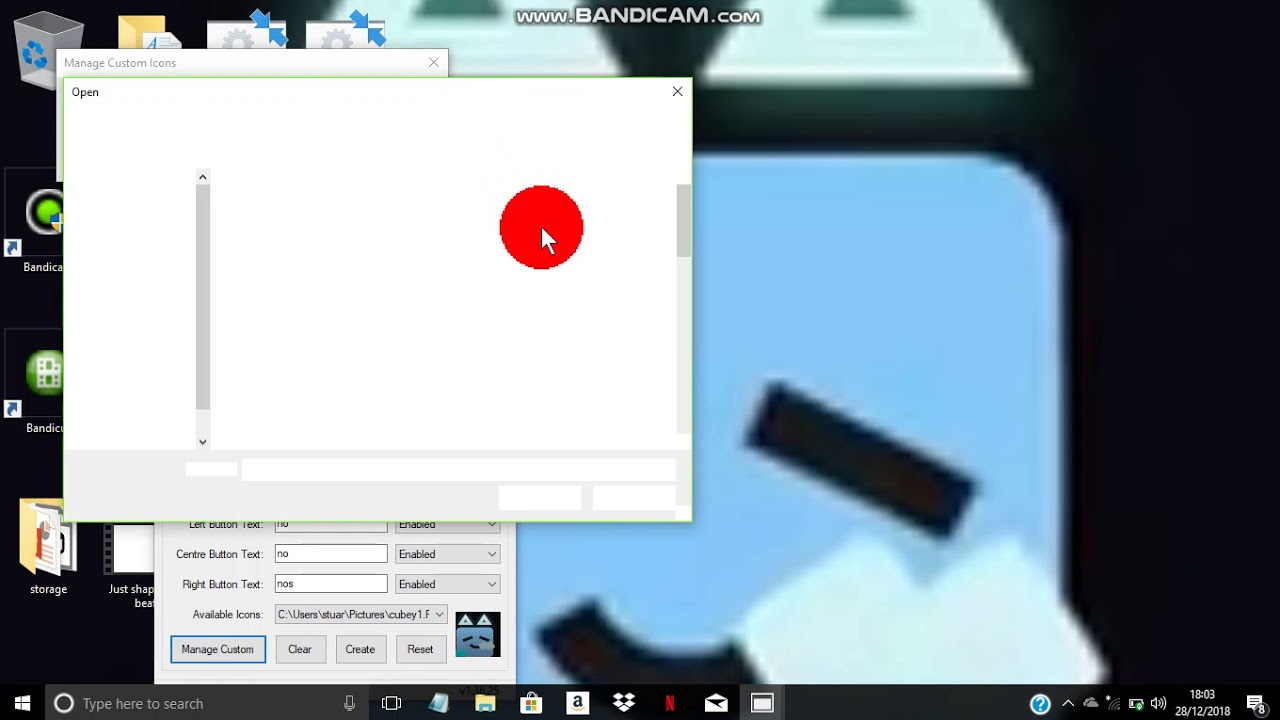
Task: Open Microsoft Store from the taskbar
Action: (x=531, y=703)
